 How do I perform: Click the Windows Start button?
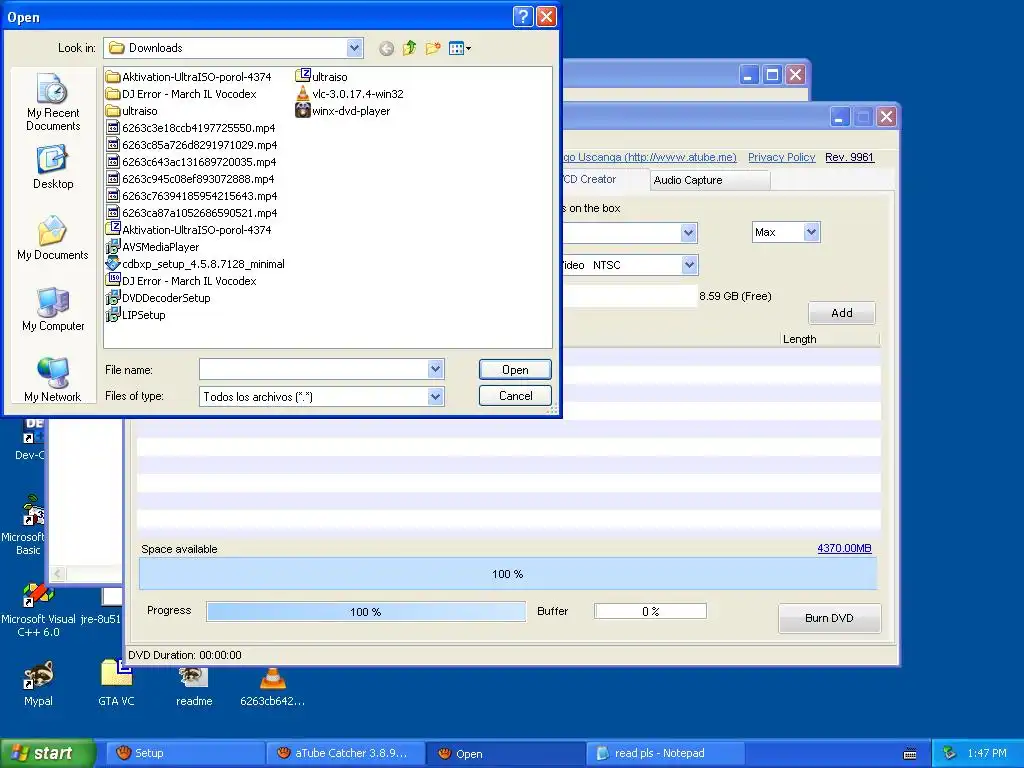(47, 753)
